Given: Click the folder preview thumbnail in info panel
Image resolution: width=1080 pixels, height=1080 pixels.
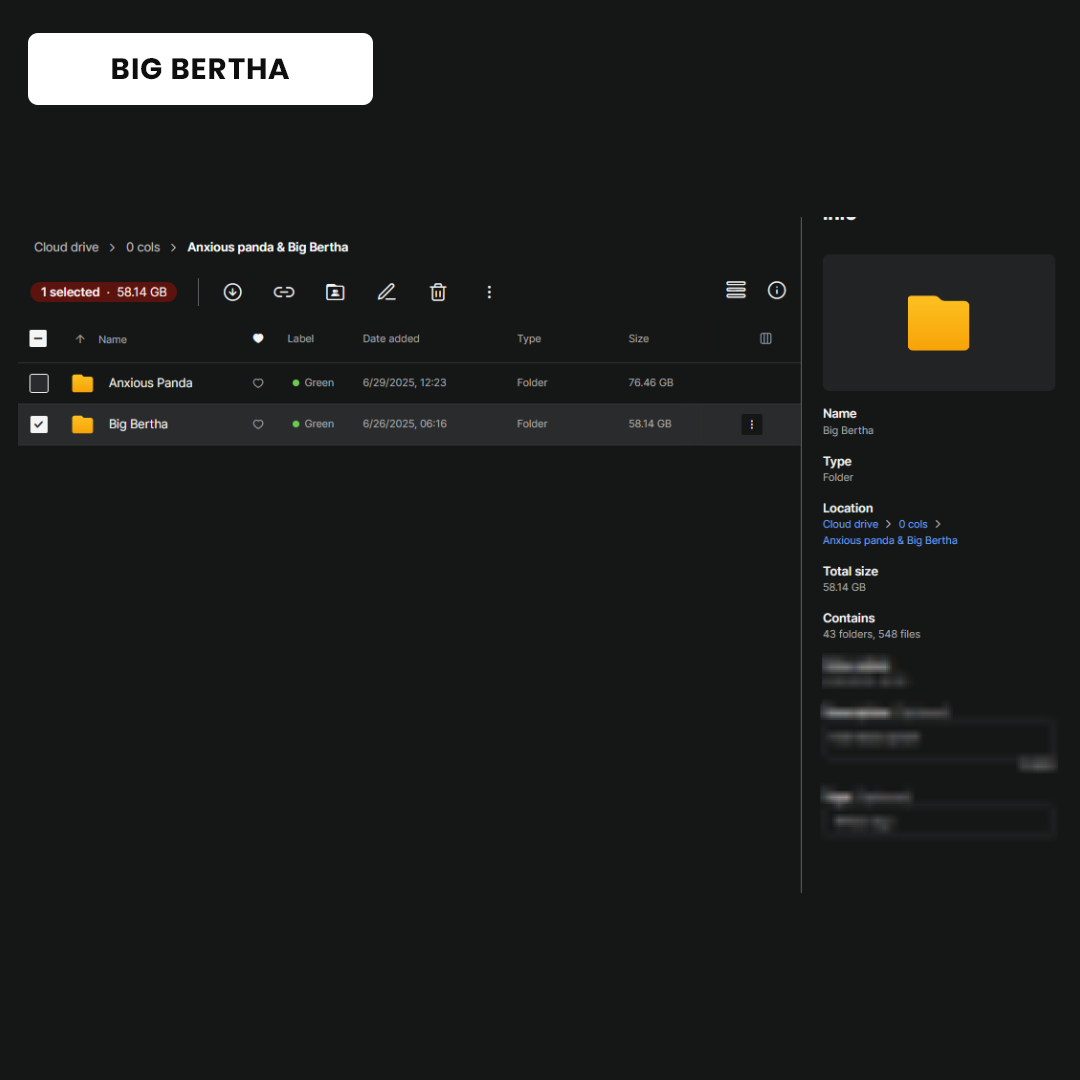Looking at the screenshot, I should (x=938, y=322).
